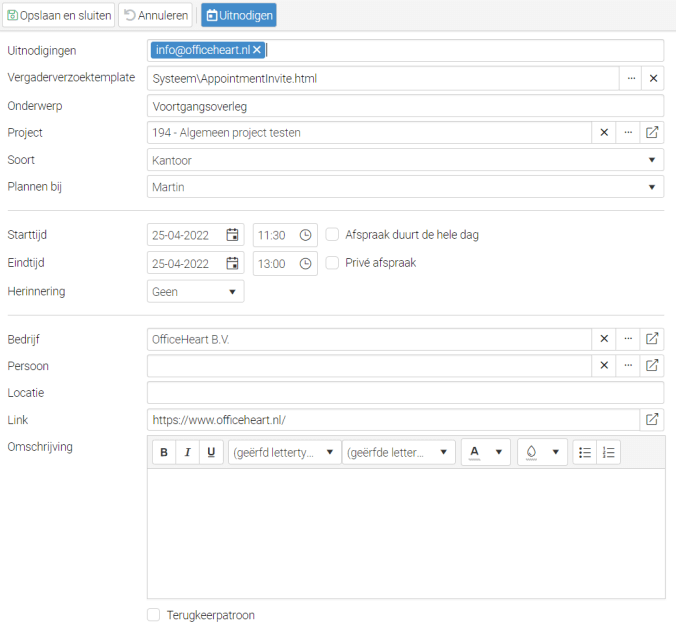Open Starttijd calendar picker

(x=232, y=235)
